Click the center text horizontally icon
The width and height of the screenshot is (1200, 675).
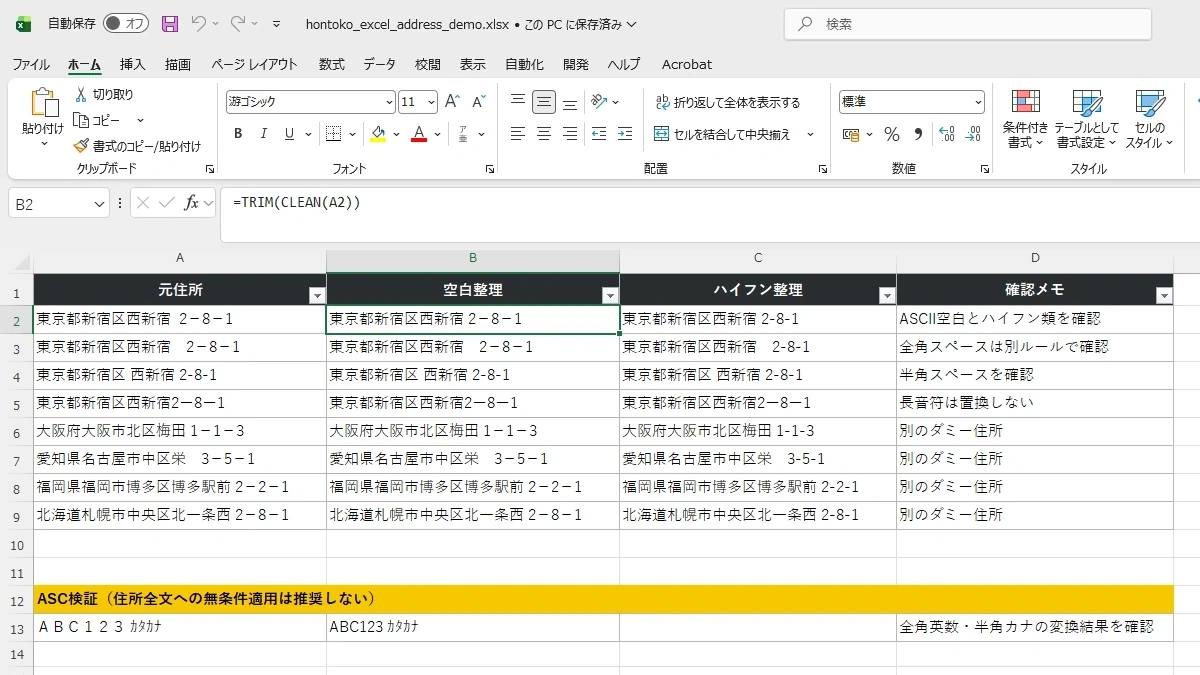[x=544, y=134]
